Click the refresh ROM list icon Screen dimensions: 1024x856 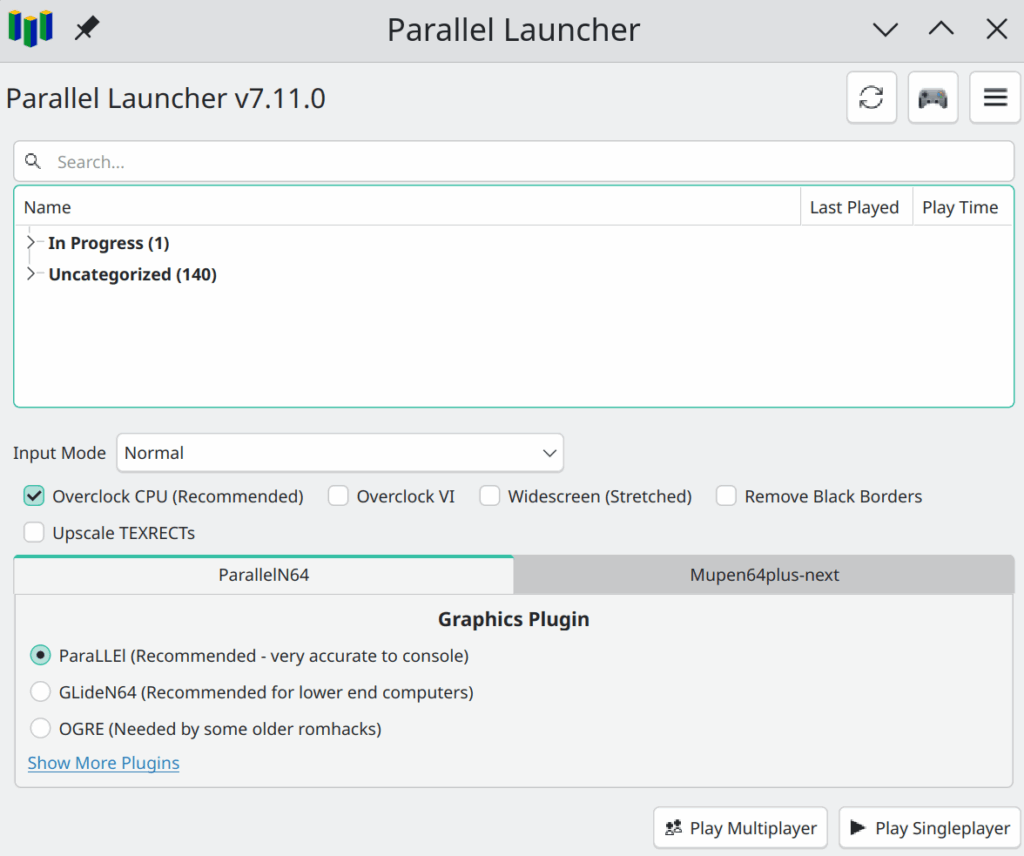871,98
